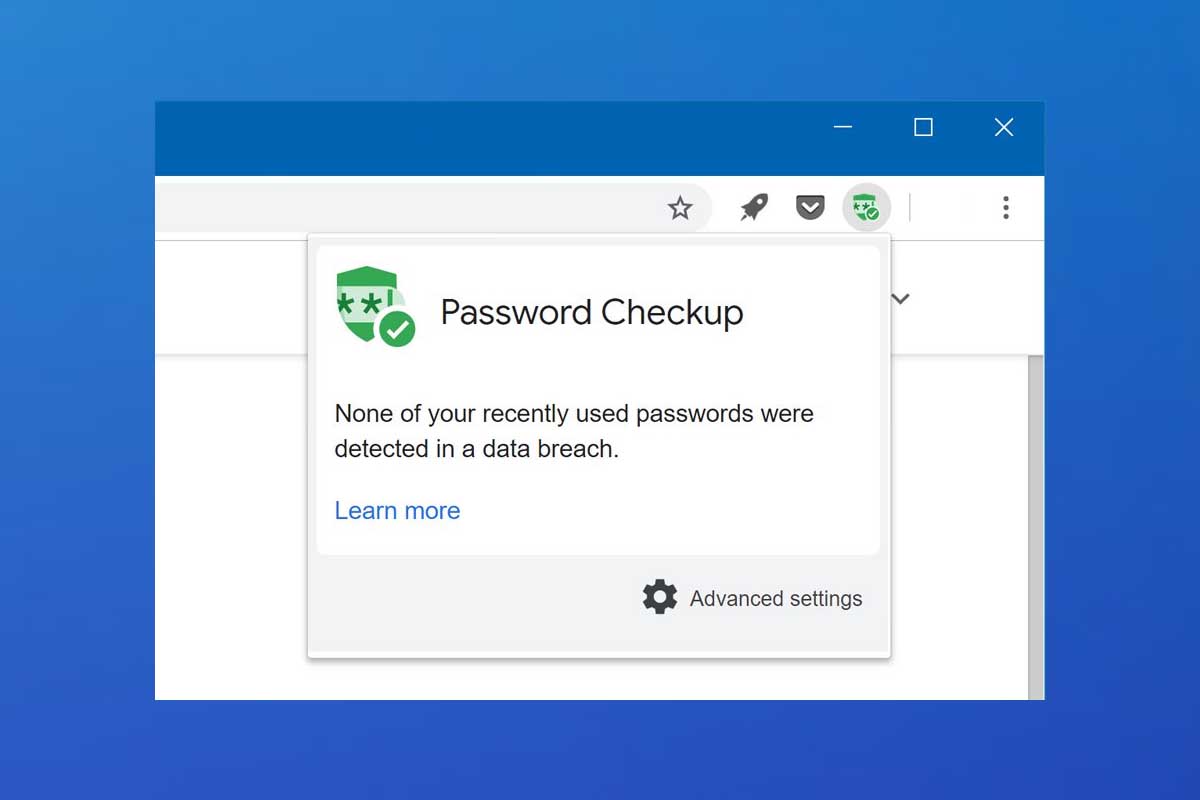Click the Password Checkup toolbar extension icon

tap(866, 208)
